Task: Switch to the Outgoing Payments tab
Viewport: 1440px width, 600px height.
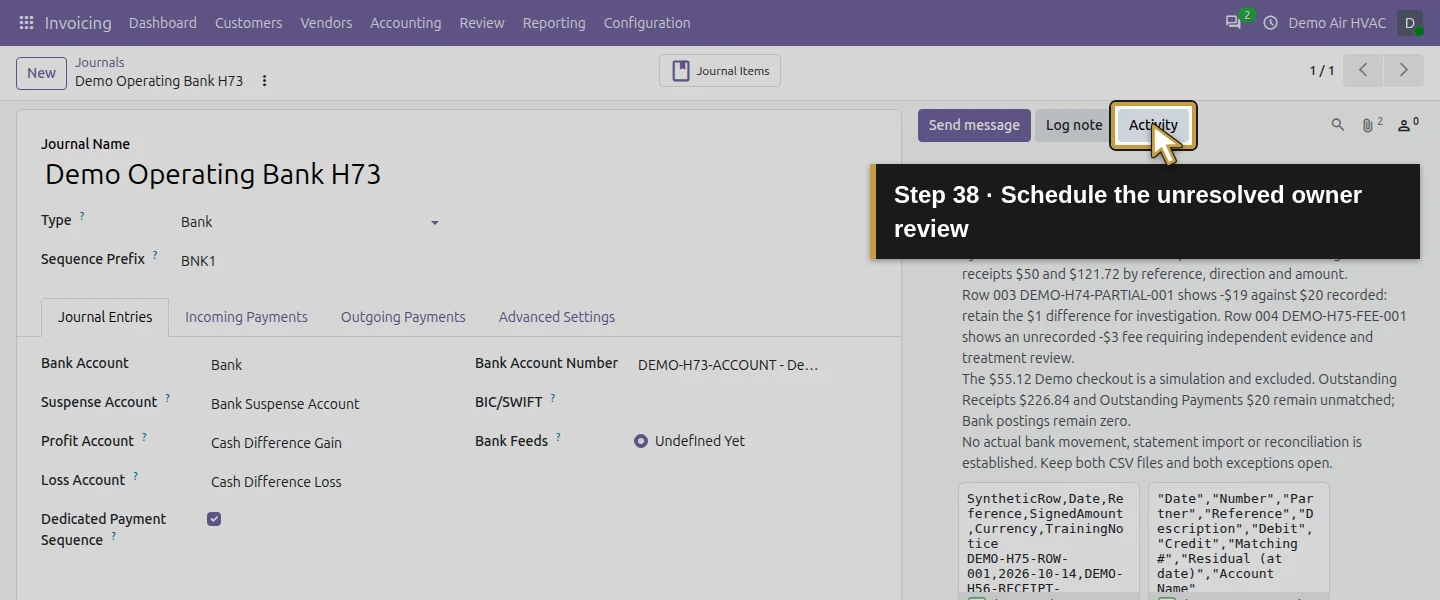Action: [403, 317]
